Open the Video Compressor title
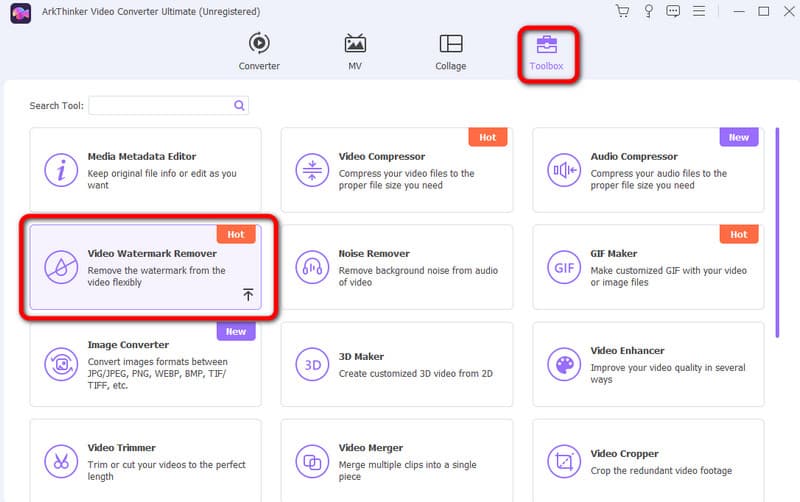Viewport: 800px width, 502px height. click(382, 157)
